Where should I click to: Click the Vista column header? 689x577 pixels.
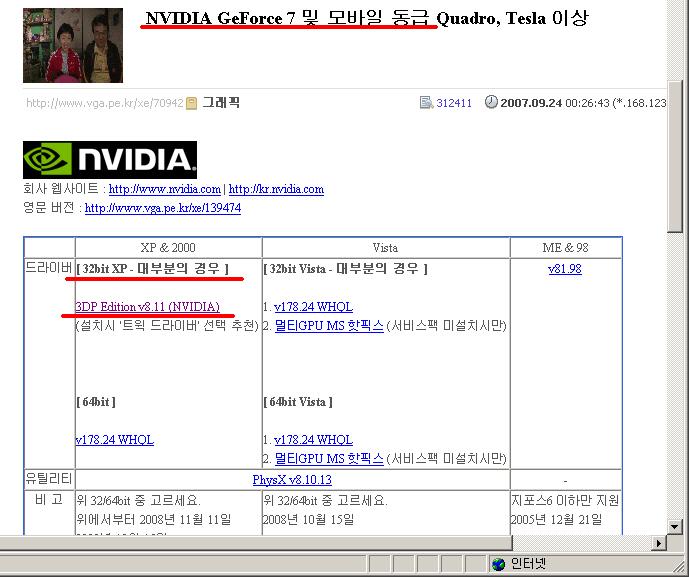point(385,248)
